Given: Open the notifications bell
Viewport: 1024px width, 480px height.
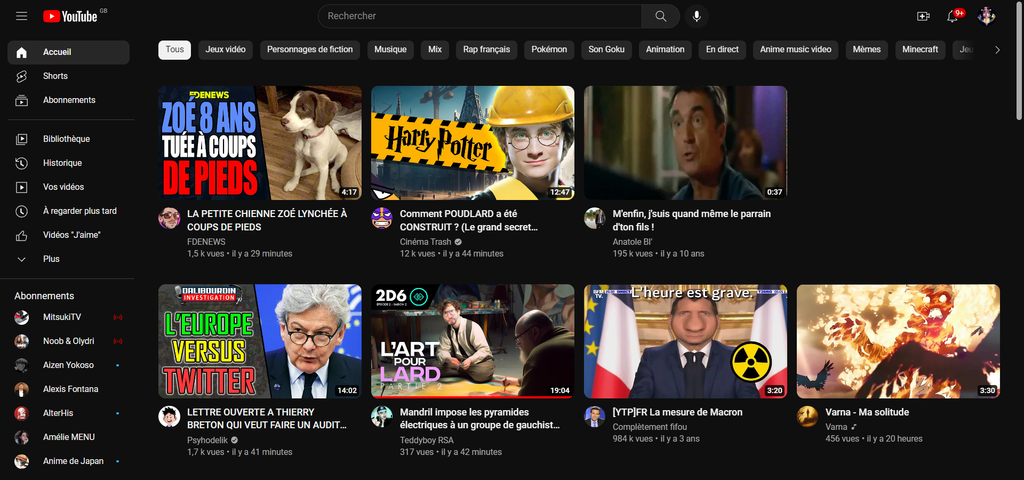Looking at the screenshot, I should coord(953,16).
